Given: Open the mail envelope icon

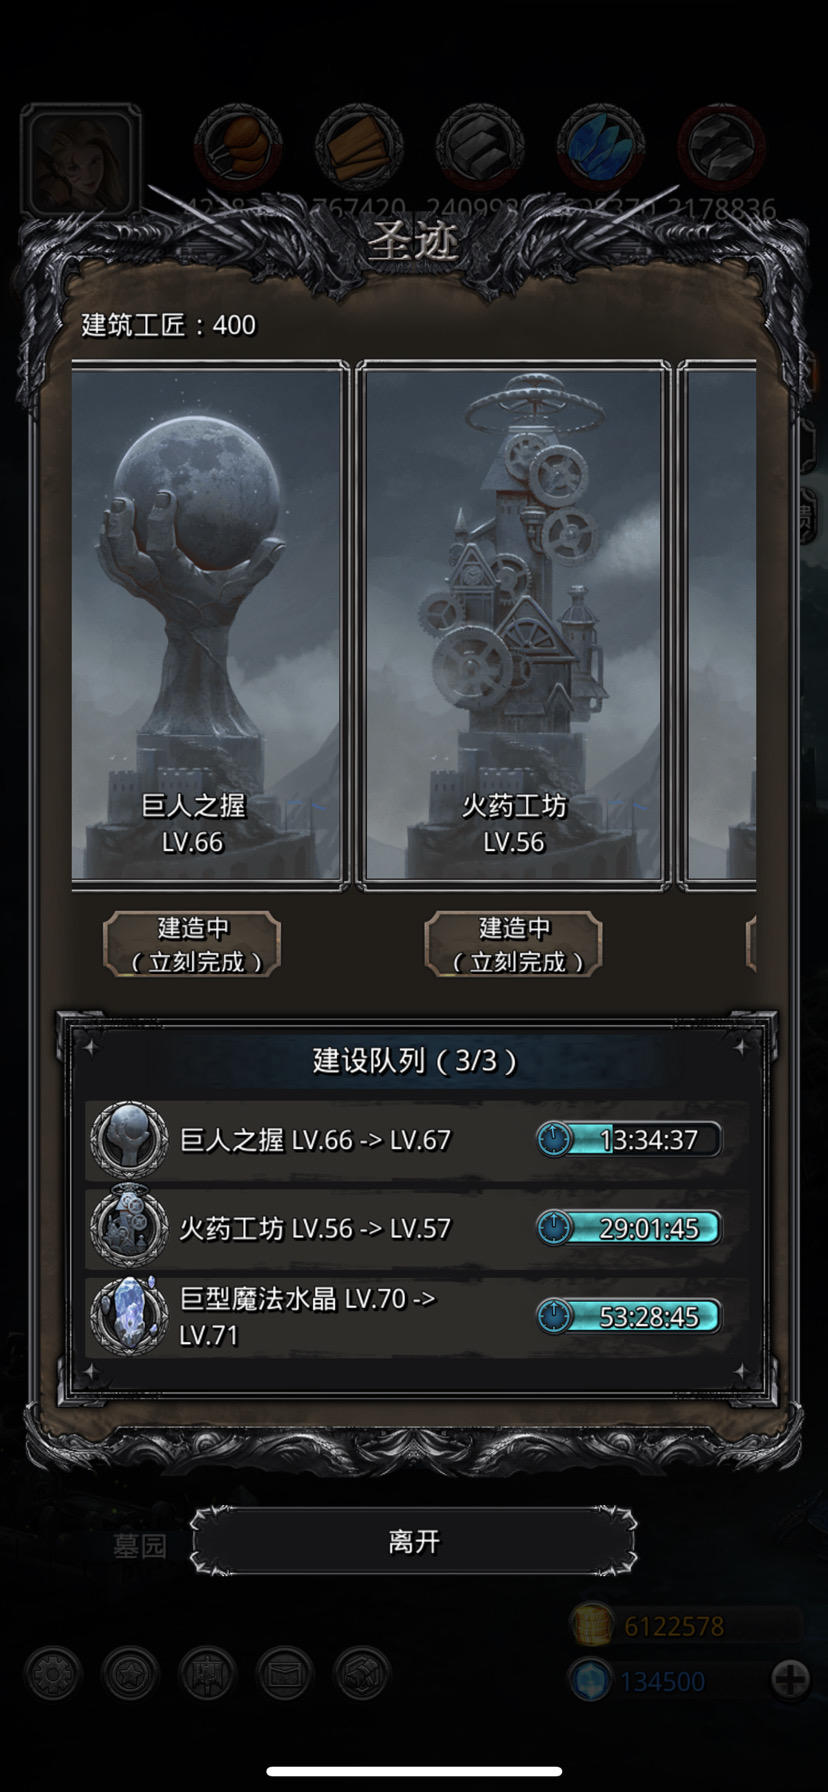Looking at the screenshot, I should [x=285, y=1673].
